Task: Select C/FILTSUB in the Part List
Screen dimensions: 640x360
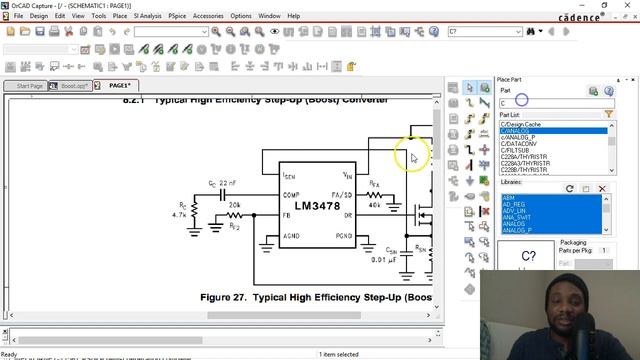Action: coord(553,150)
